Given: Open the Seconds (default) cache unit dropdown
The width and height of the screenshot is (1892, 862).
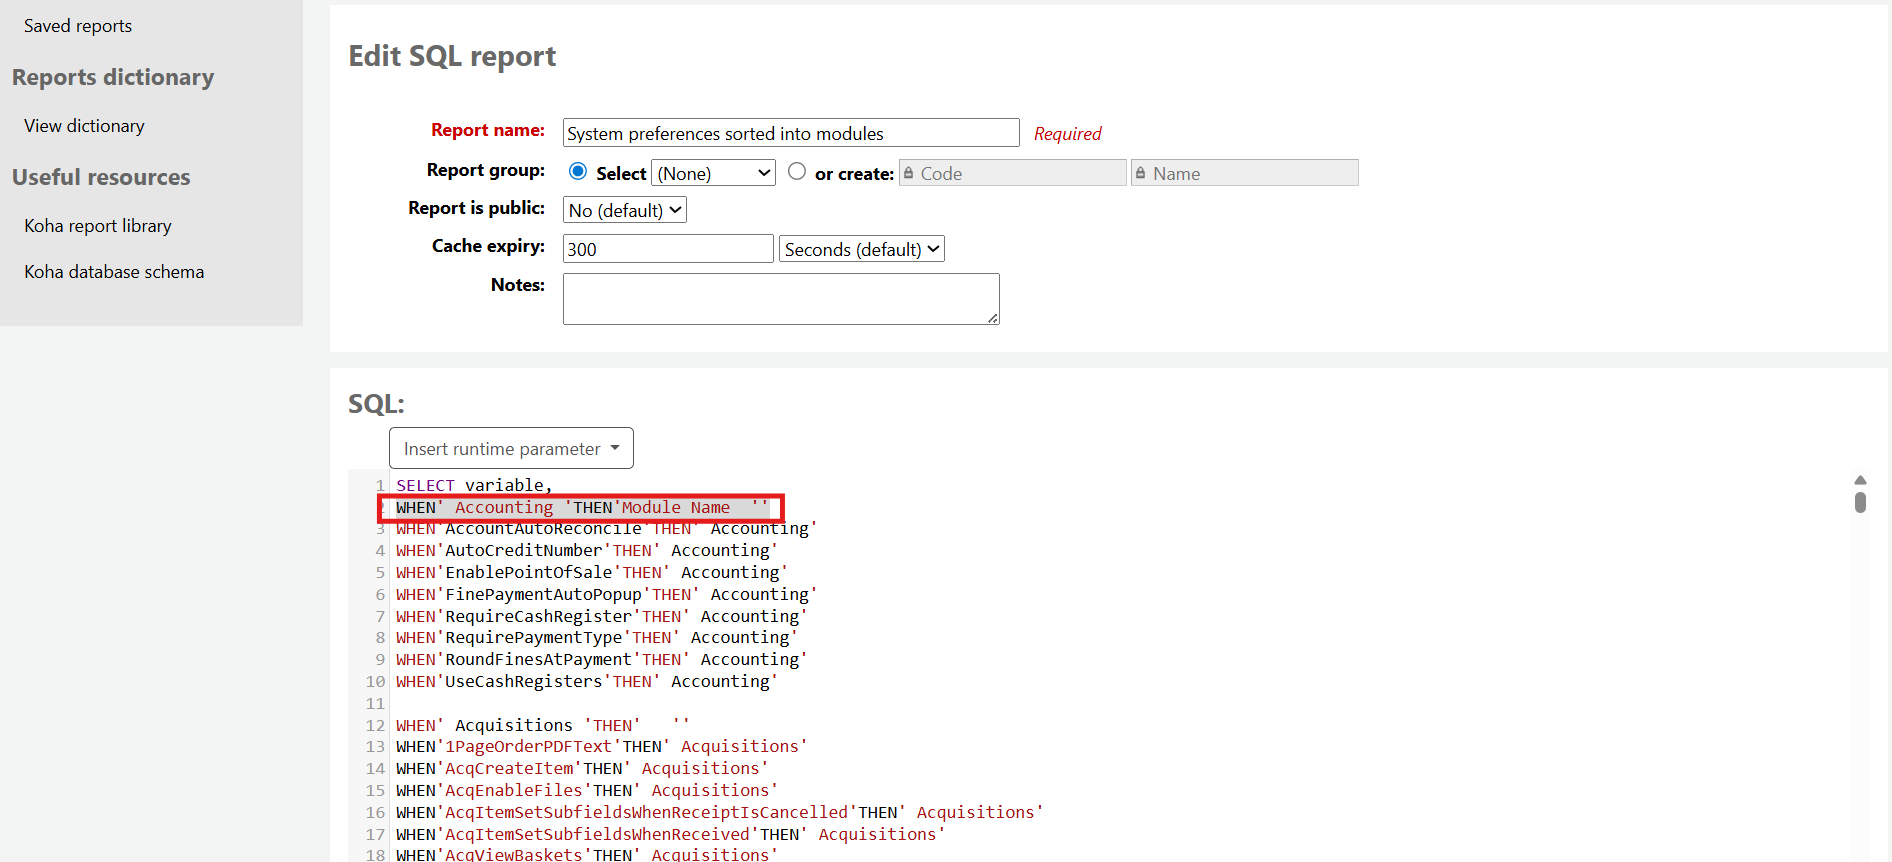Looking at the screenshot, I should click(x=861, y=249).
